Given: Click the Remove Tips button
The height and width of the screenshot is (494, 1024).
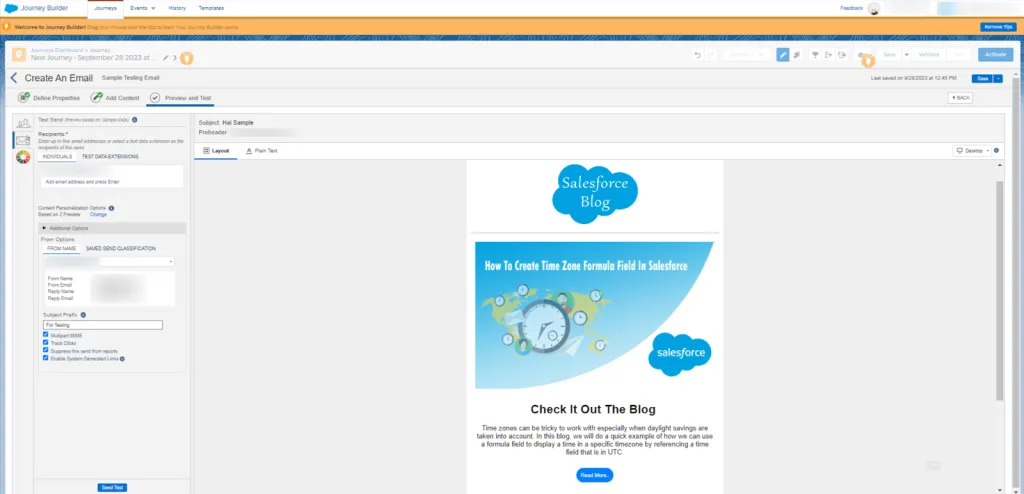Looking at the screenshot, I should pyautogui.click(x=998, y=27).
